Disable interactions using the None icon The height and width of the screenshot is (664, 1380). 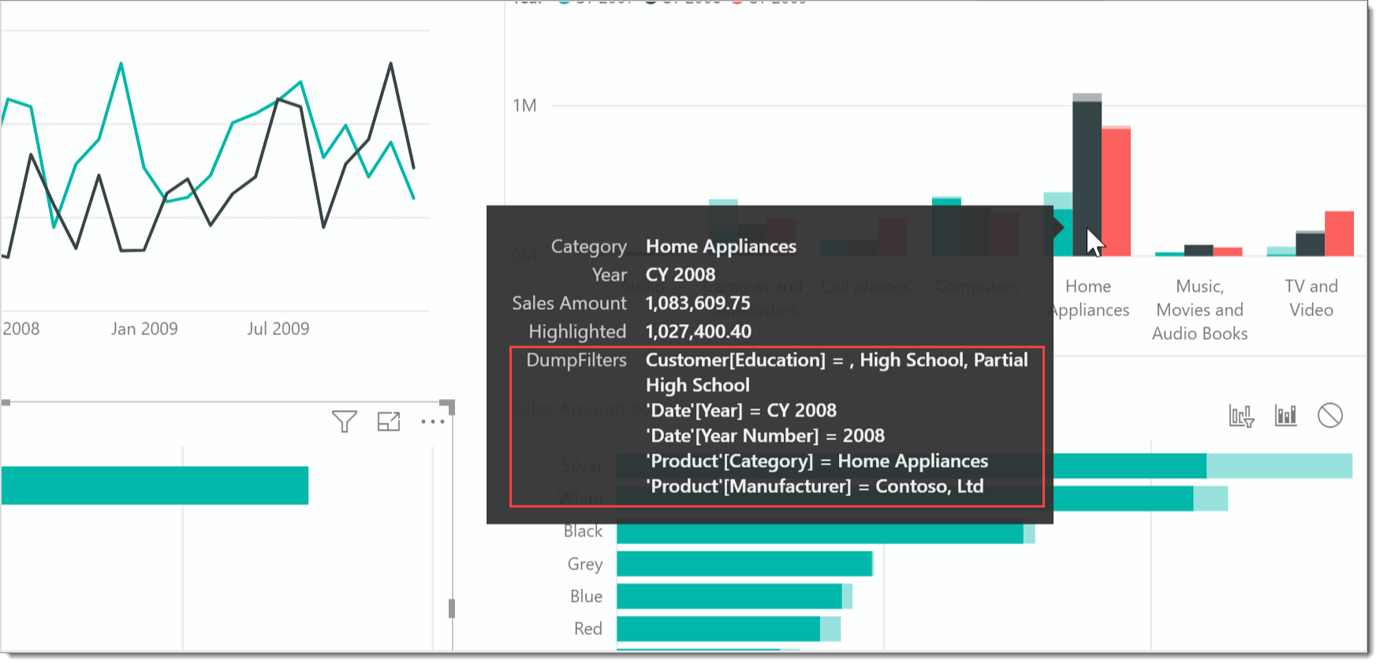point(1331,414)
